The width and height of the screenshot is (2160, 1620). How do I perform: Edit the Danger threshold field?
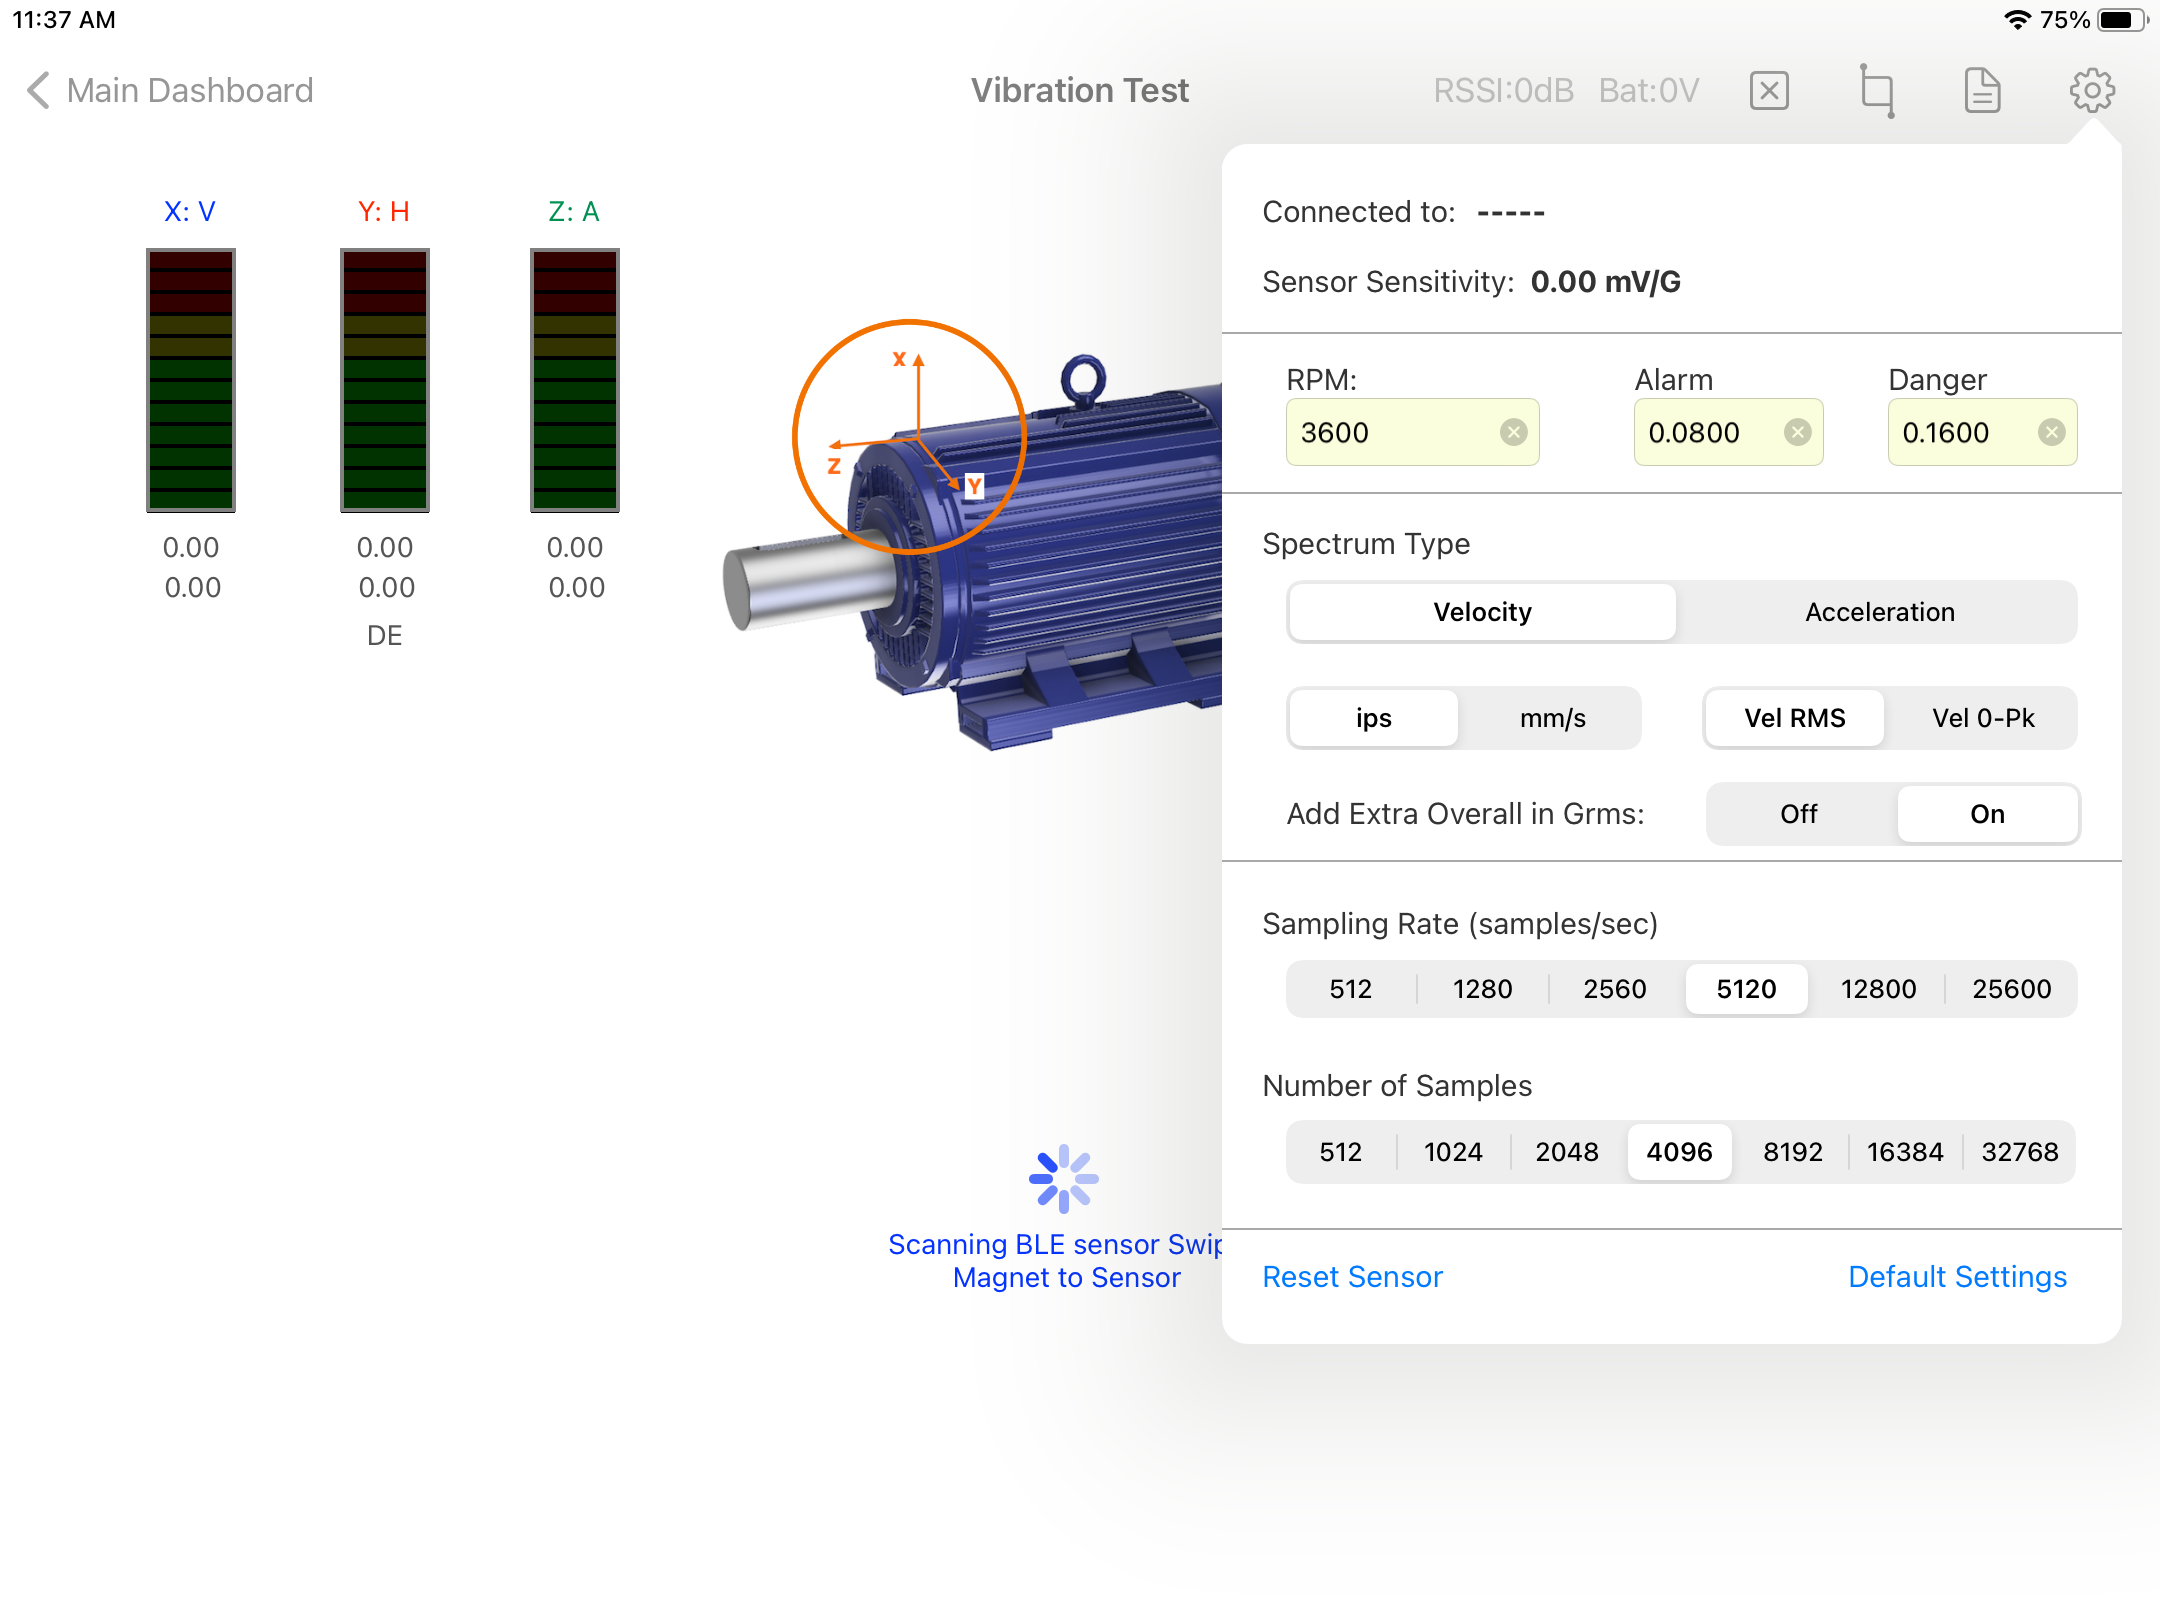(x=1982, y=432)
